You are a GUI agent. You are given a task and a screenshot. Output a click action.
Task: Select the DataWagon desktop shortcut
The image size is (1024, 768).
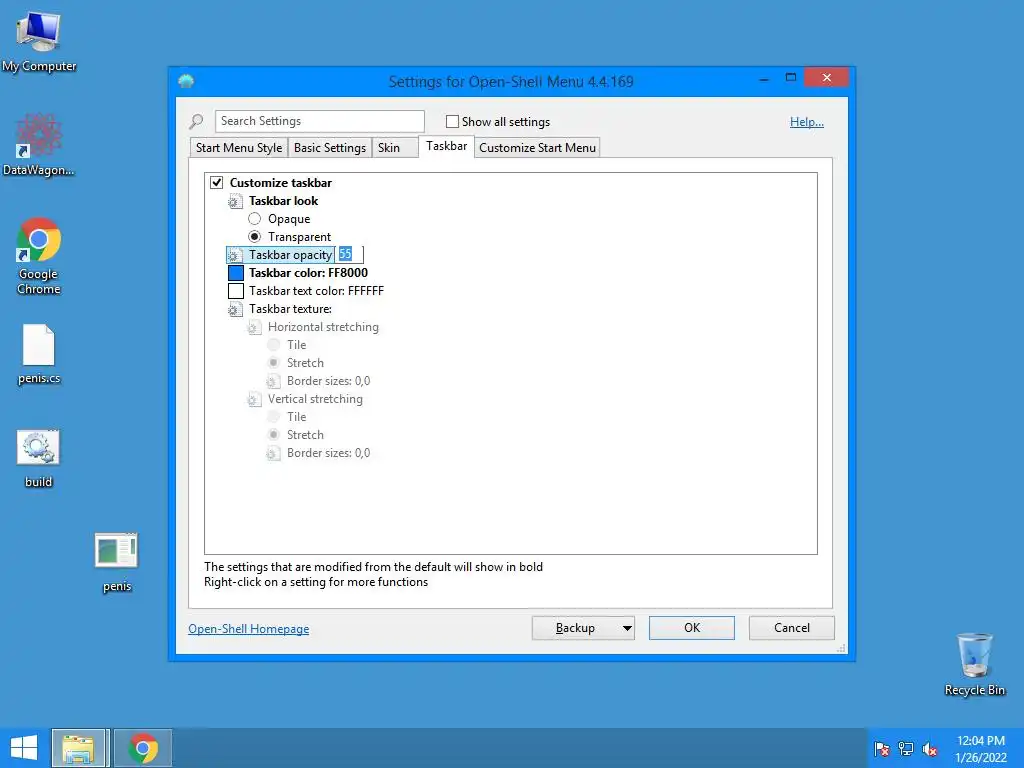pos(39,144)
